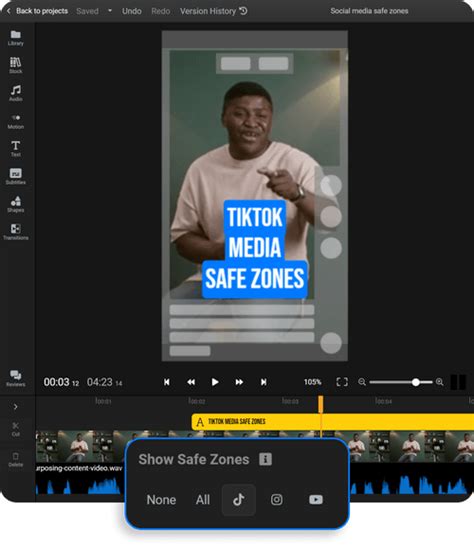Open the Subtitles panel

pyautogui.click(x=16, y=177)
